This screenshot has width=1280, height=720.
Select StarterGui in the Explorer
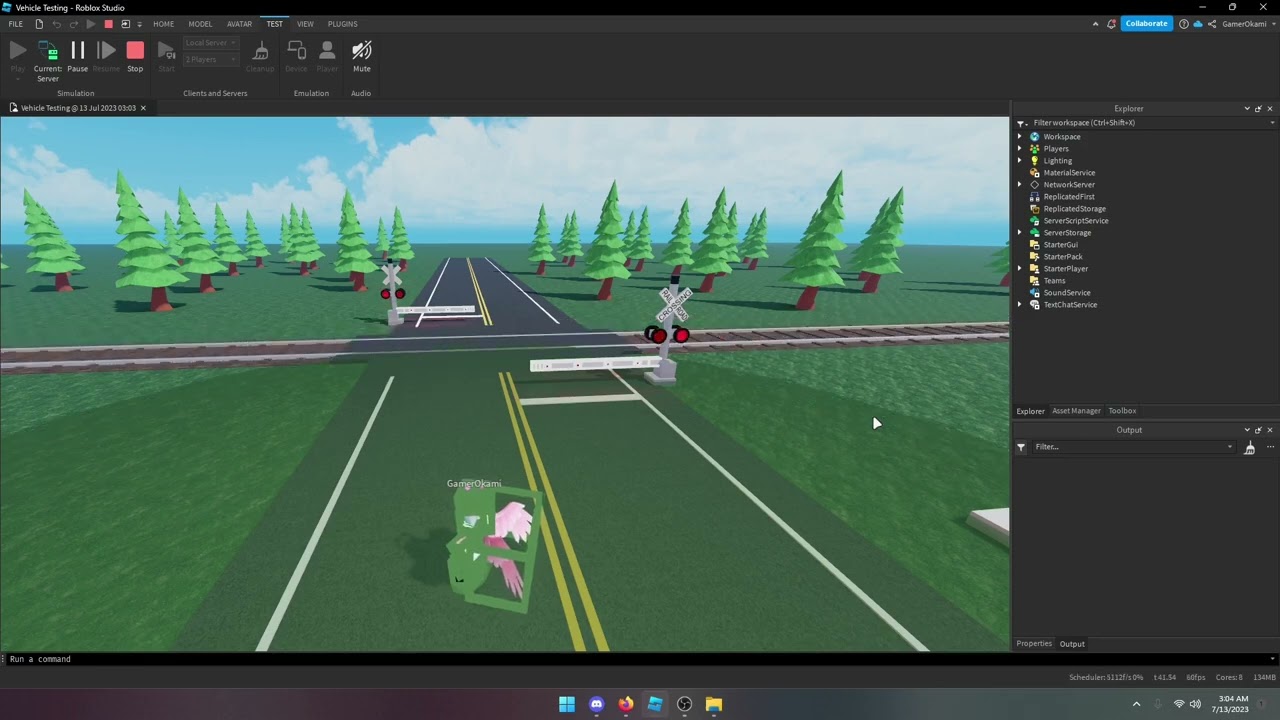click(1060, 245)
